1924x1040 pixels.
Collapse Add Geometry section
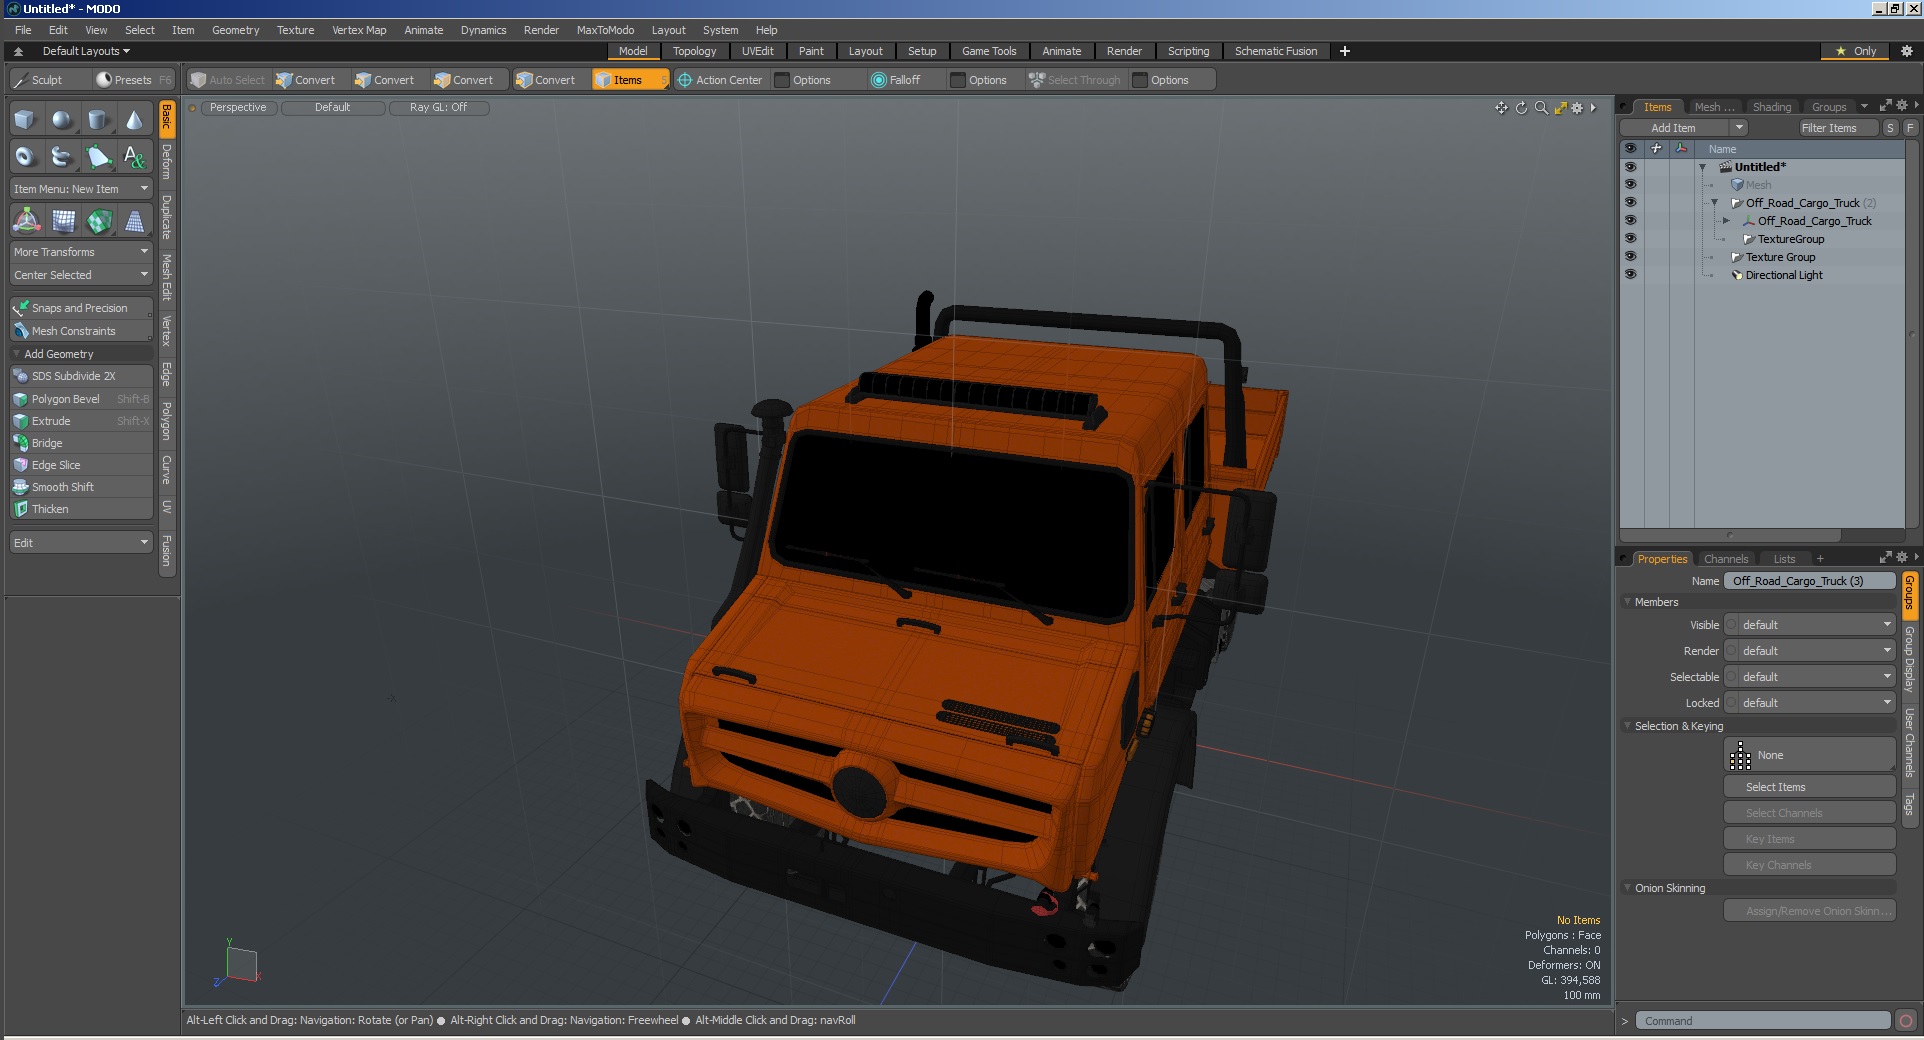click(x=17, y=354)
